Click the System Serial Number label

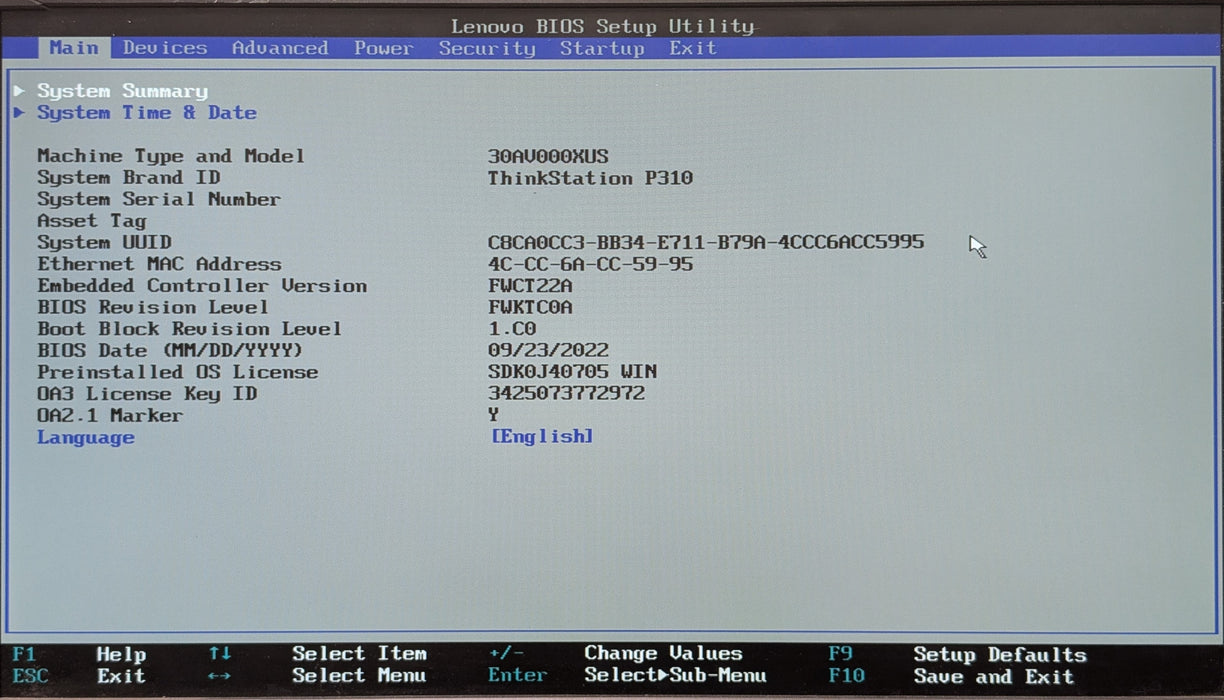point(159,200)
